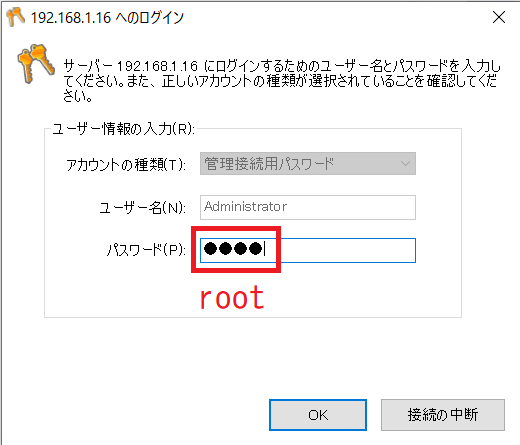Click the アカウントの種類(T) label
The height and width of the screenshot is (445, 520).
tap(126, 165)
